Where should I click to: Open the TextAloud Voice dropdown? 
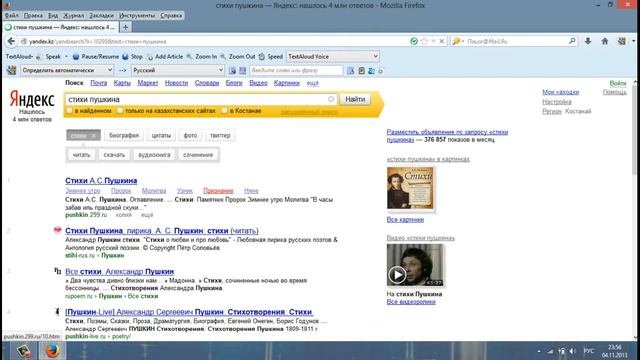click(x=333, y=56)
